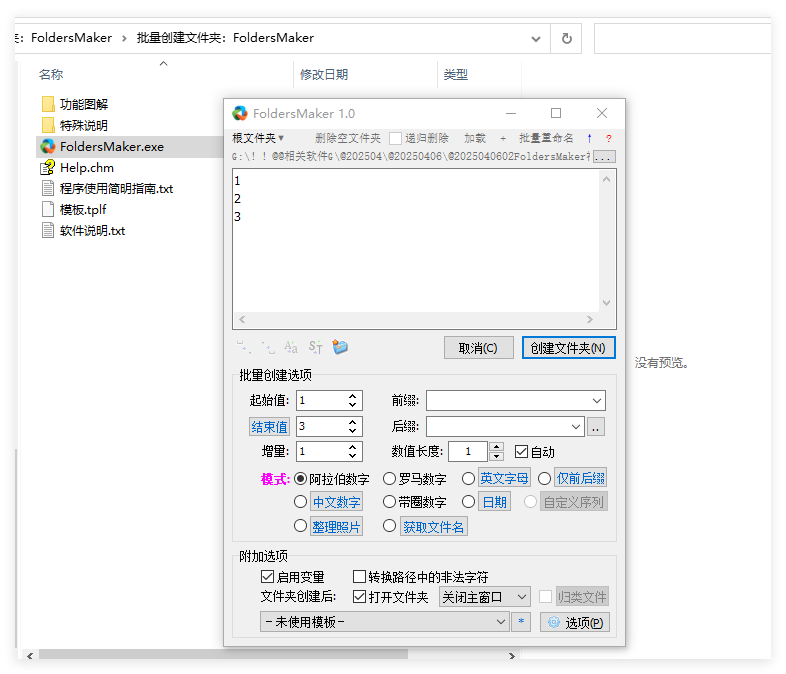The image size is (786, 674).
Task: Click the .. button beside 后缀 field
Action: pos(596,427)
